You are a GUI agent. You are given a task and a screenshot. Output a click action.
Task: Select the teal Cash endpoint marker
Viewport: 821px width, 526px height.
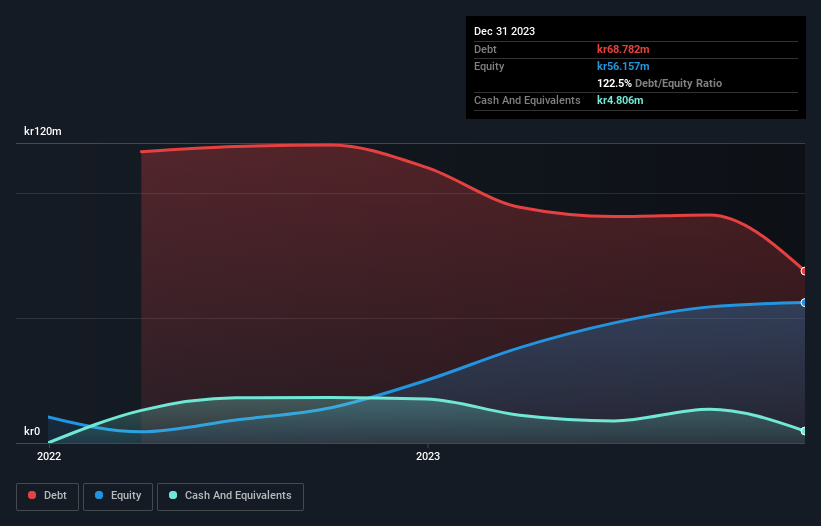[x=804, y=431]
